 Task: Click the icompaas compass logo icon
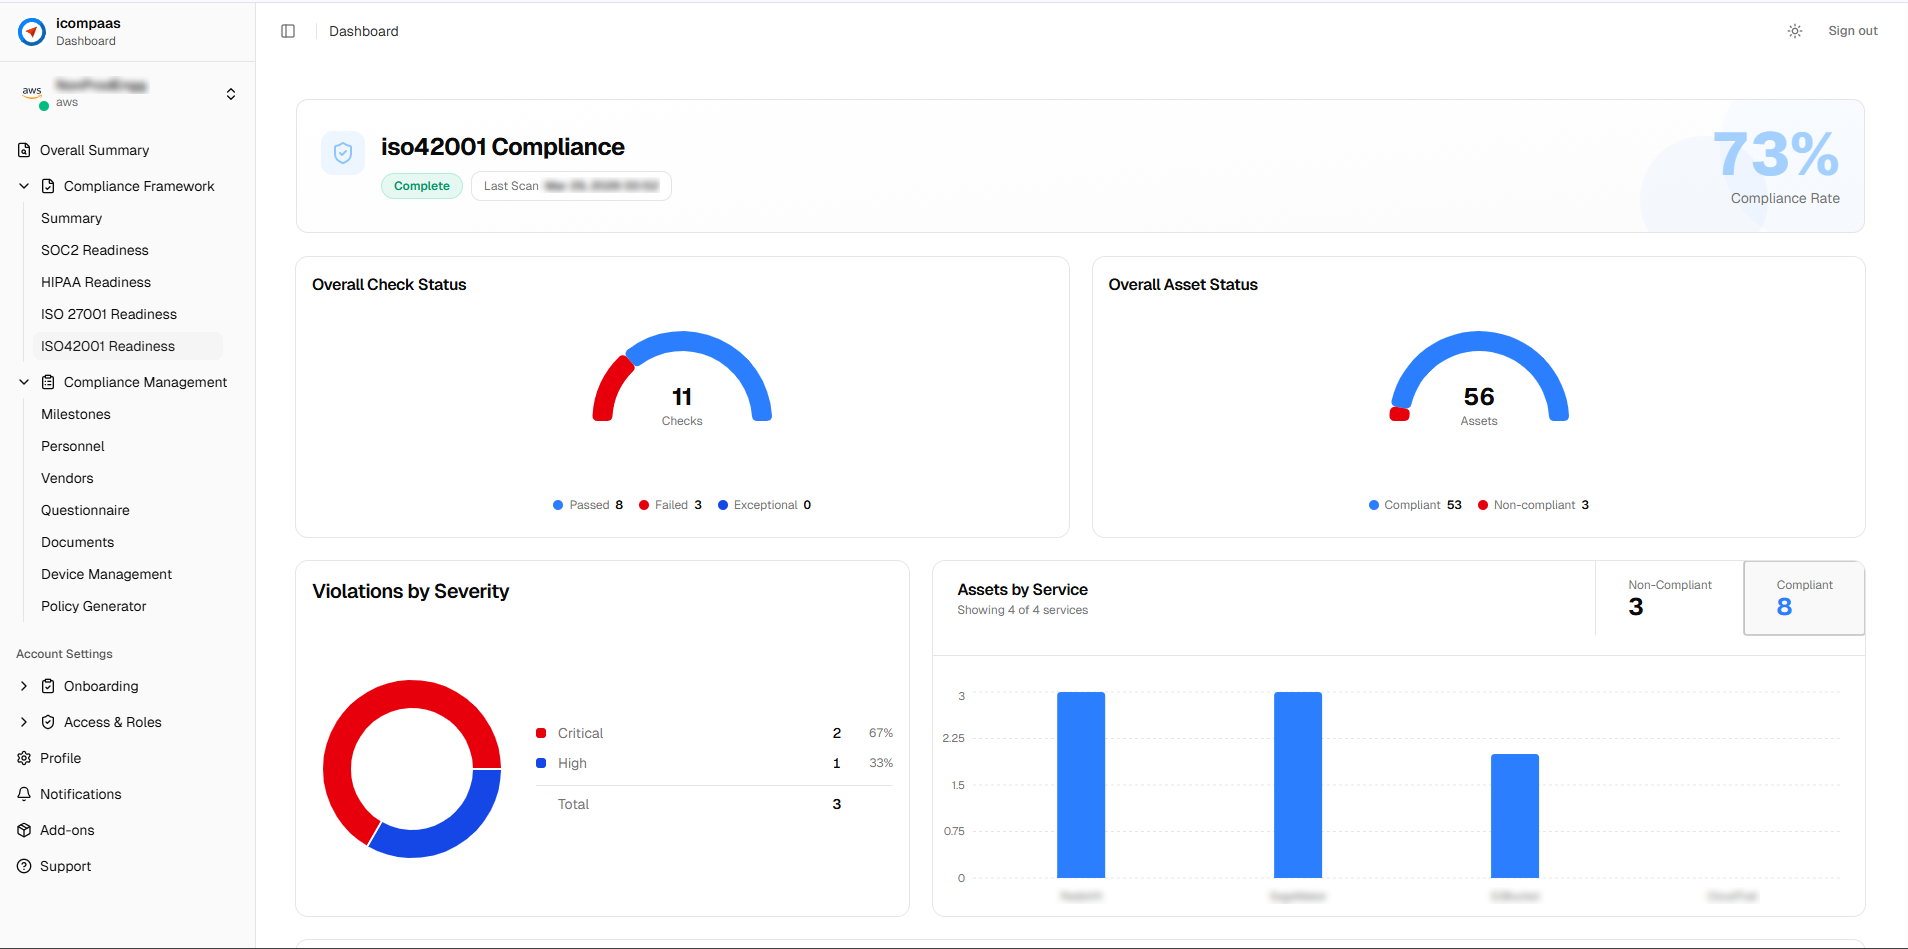click(x=32, y=32)
